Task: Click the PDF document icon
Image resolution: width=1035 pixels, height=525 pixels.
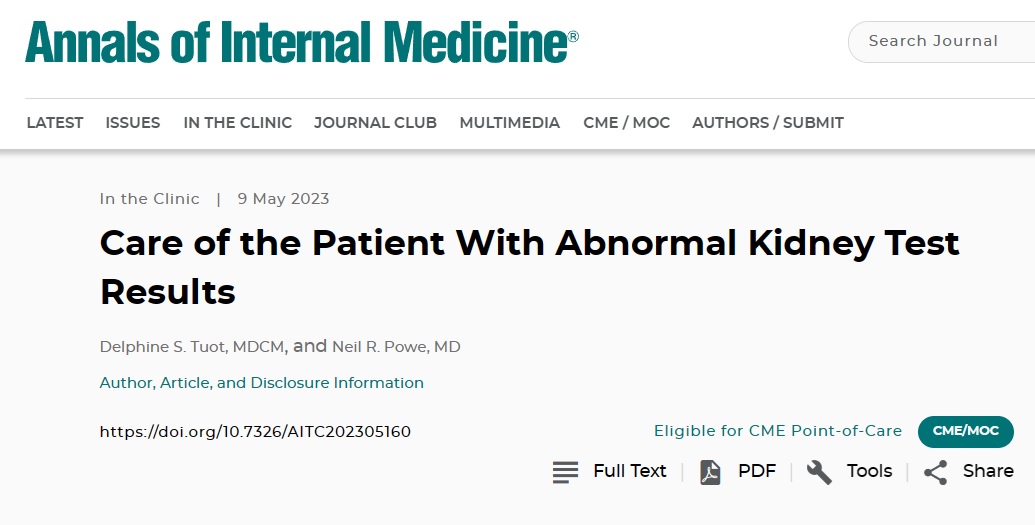Action: coord(710,472)
